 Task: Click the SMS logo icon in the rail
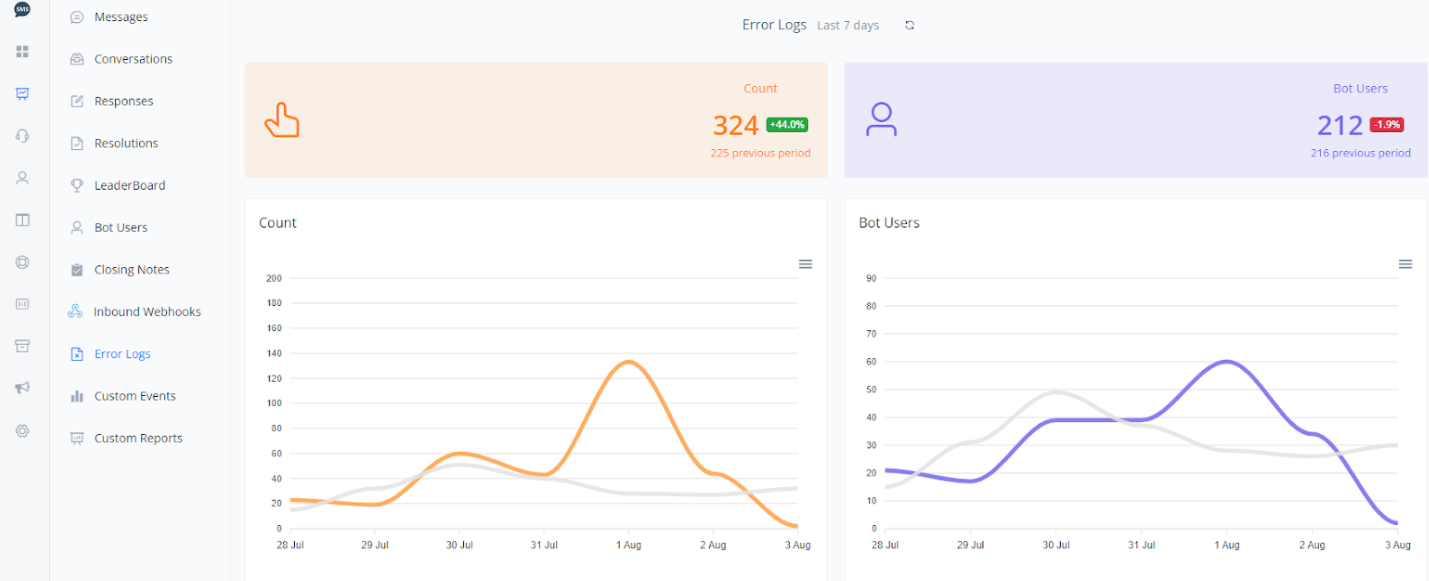[22, 9]
